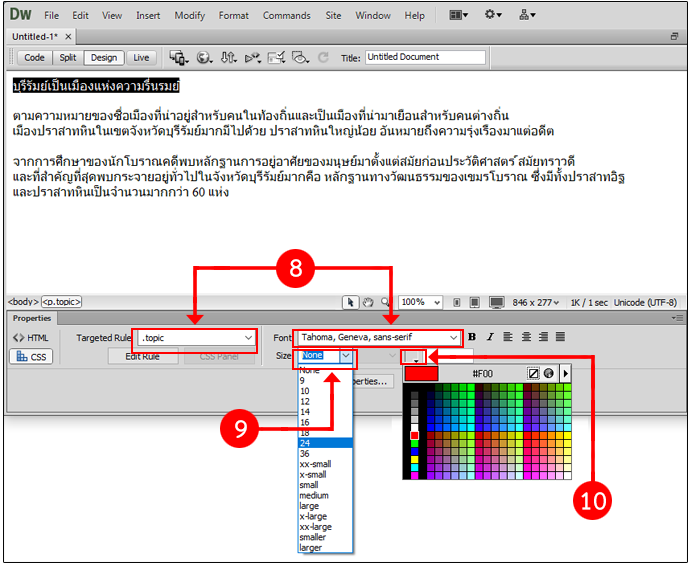Select the Zoom magnifier tool
This screenshot has width=691, height=575.
385,302
